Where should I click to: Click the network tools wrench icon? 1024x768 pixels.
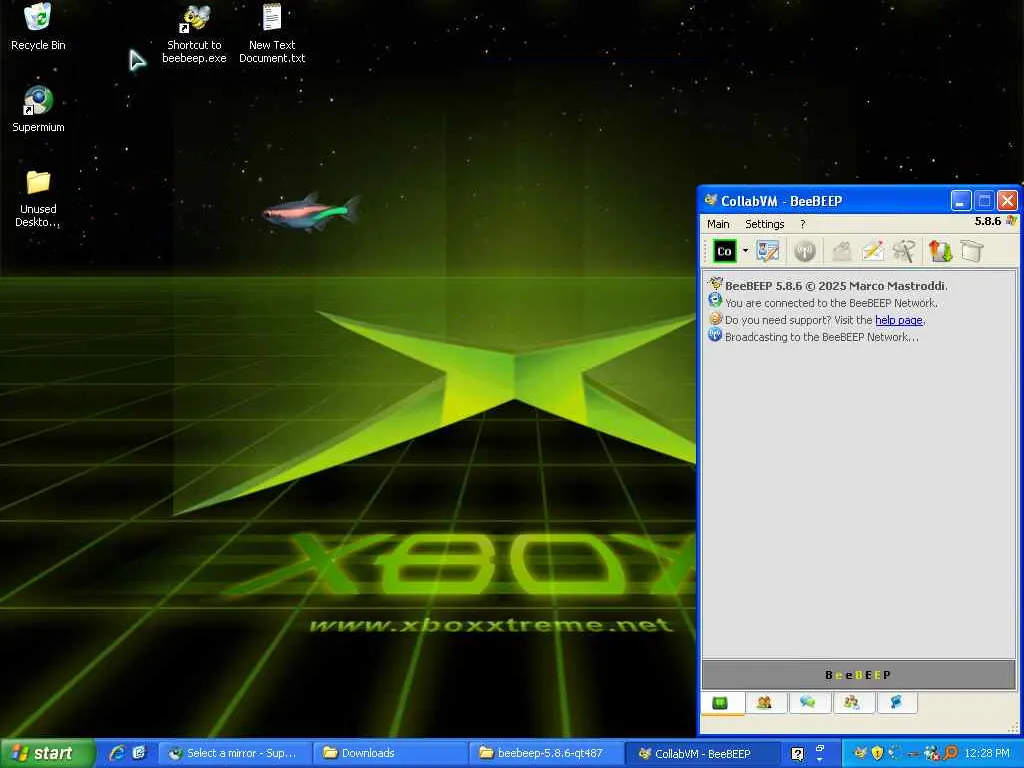pos(904,251)
